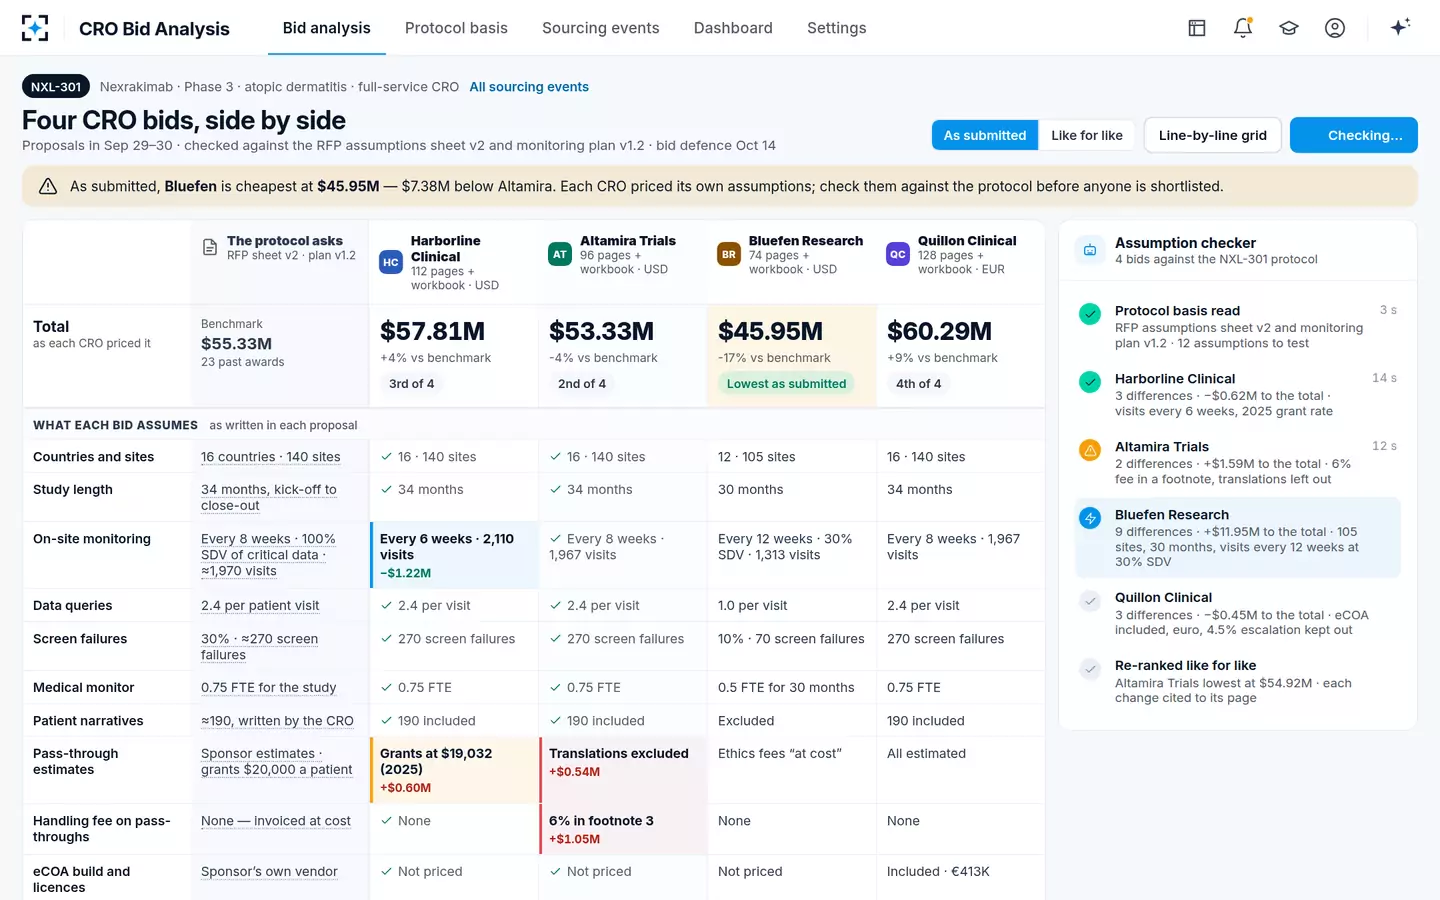Click the AT Altamira Trials badge

[x=560, y=254]
